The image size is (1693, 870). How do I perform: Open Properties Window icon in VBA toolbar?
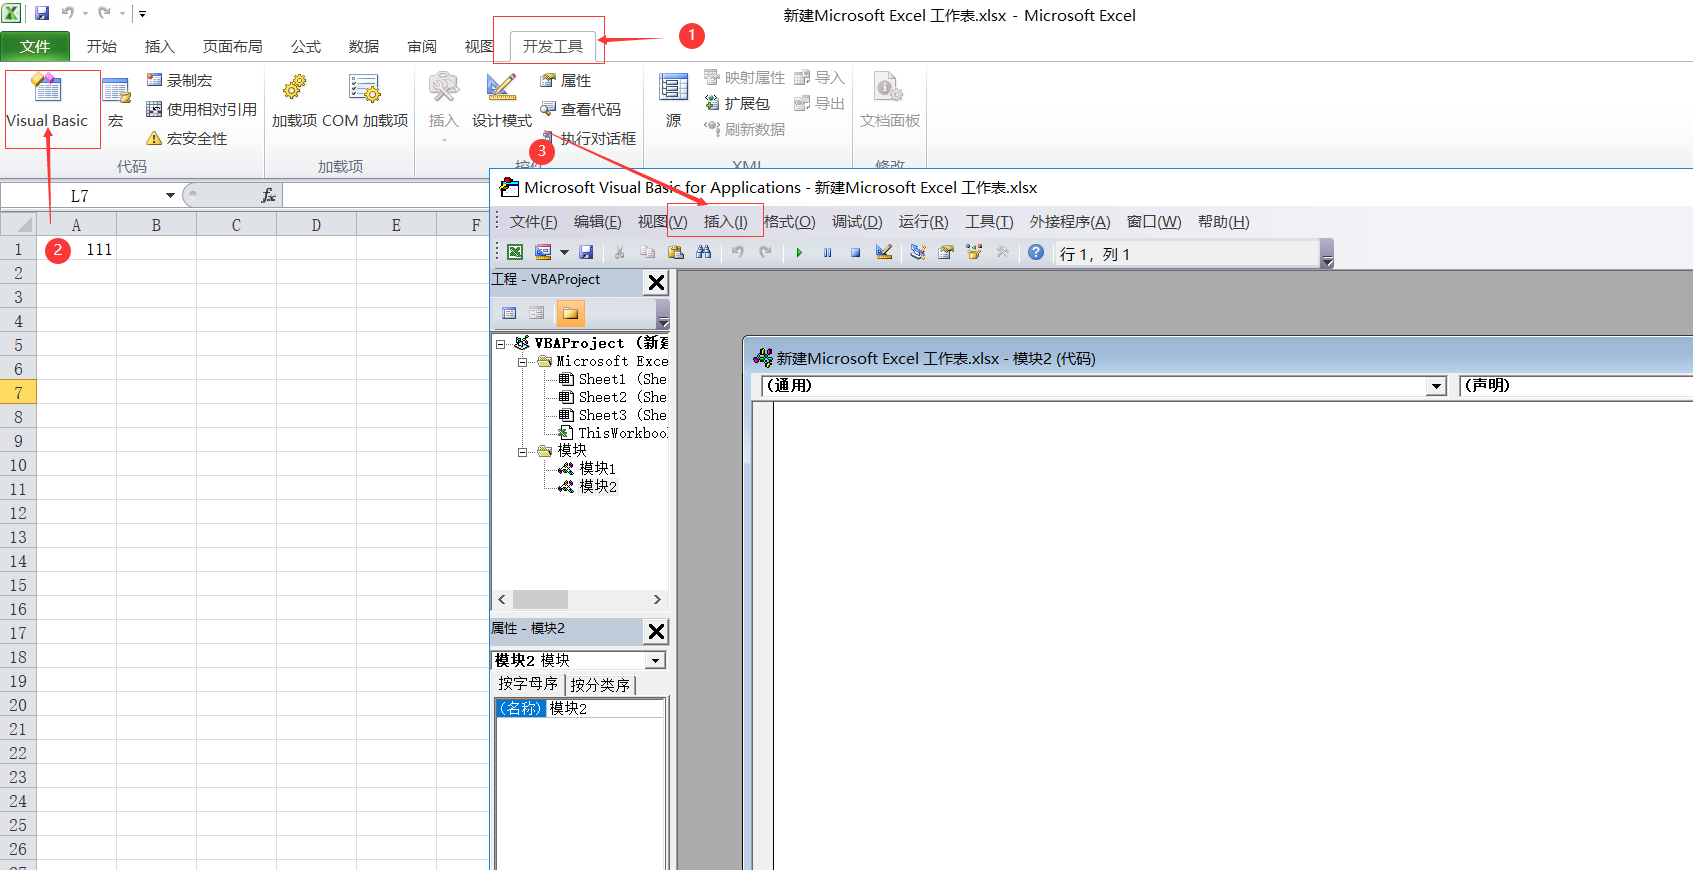pyautogui.click(x=946, y=253)
